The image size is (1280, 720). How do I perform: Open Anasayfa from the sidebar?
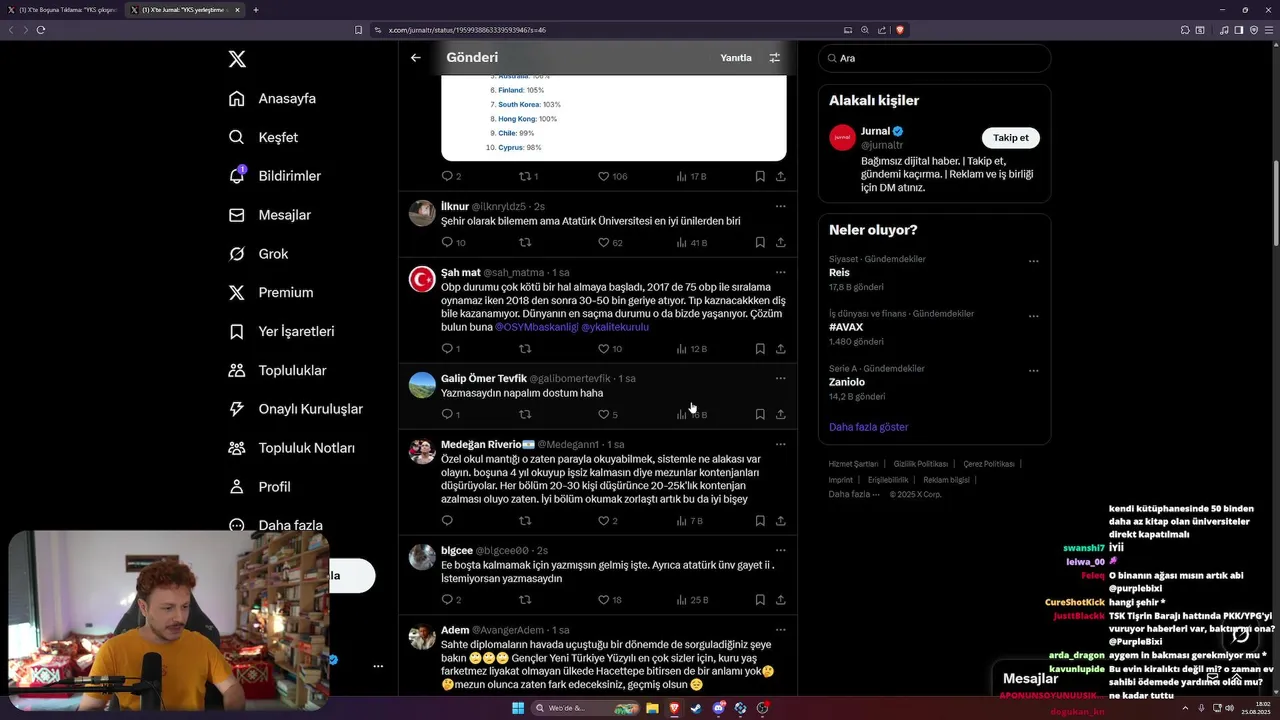point(272,98)
